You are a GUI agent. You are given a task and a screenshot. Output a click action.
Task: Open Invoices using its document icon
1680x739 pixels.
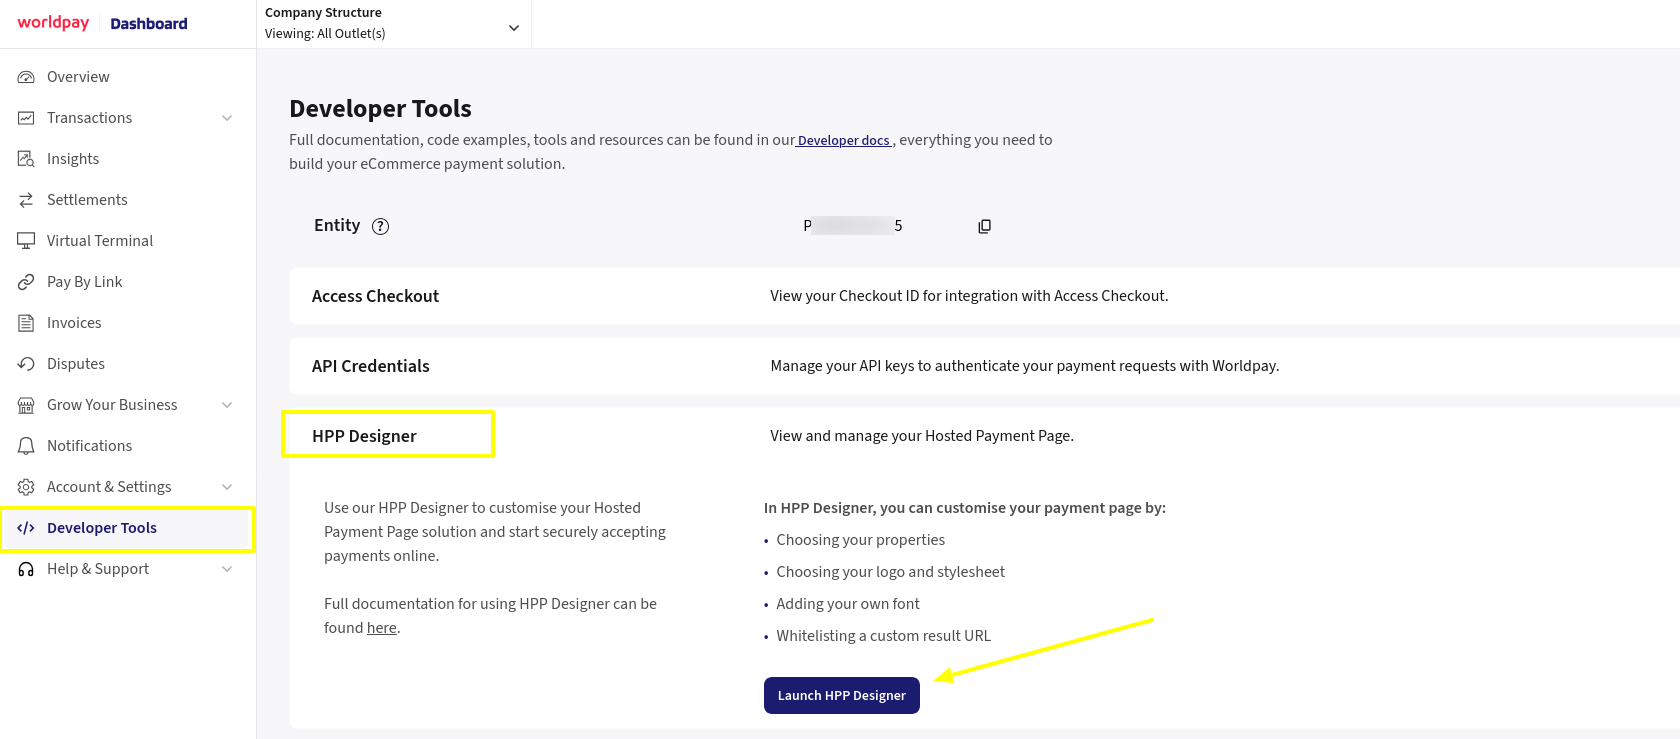28,322
